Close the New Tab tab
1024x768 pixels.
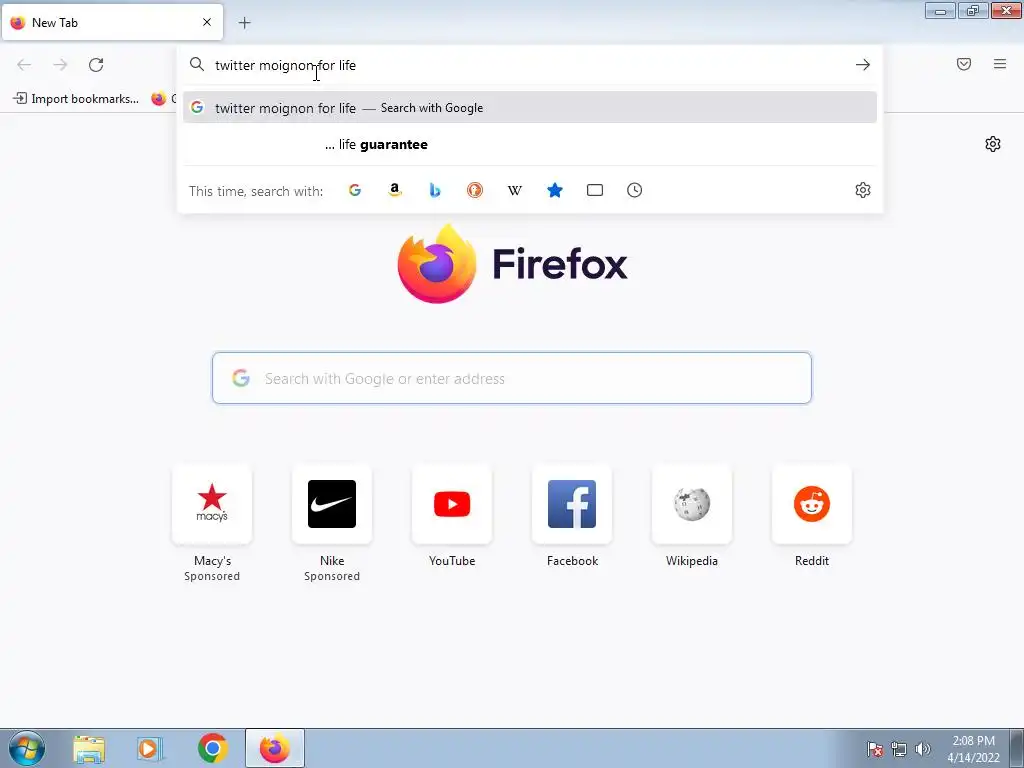point(207,22)
